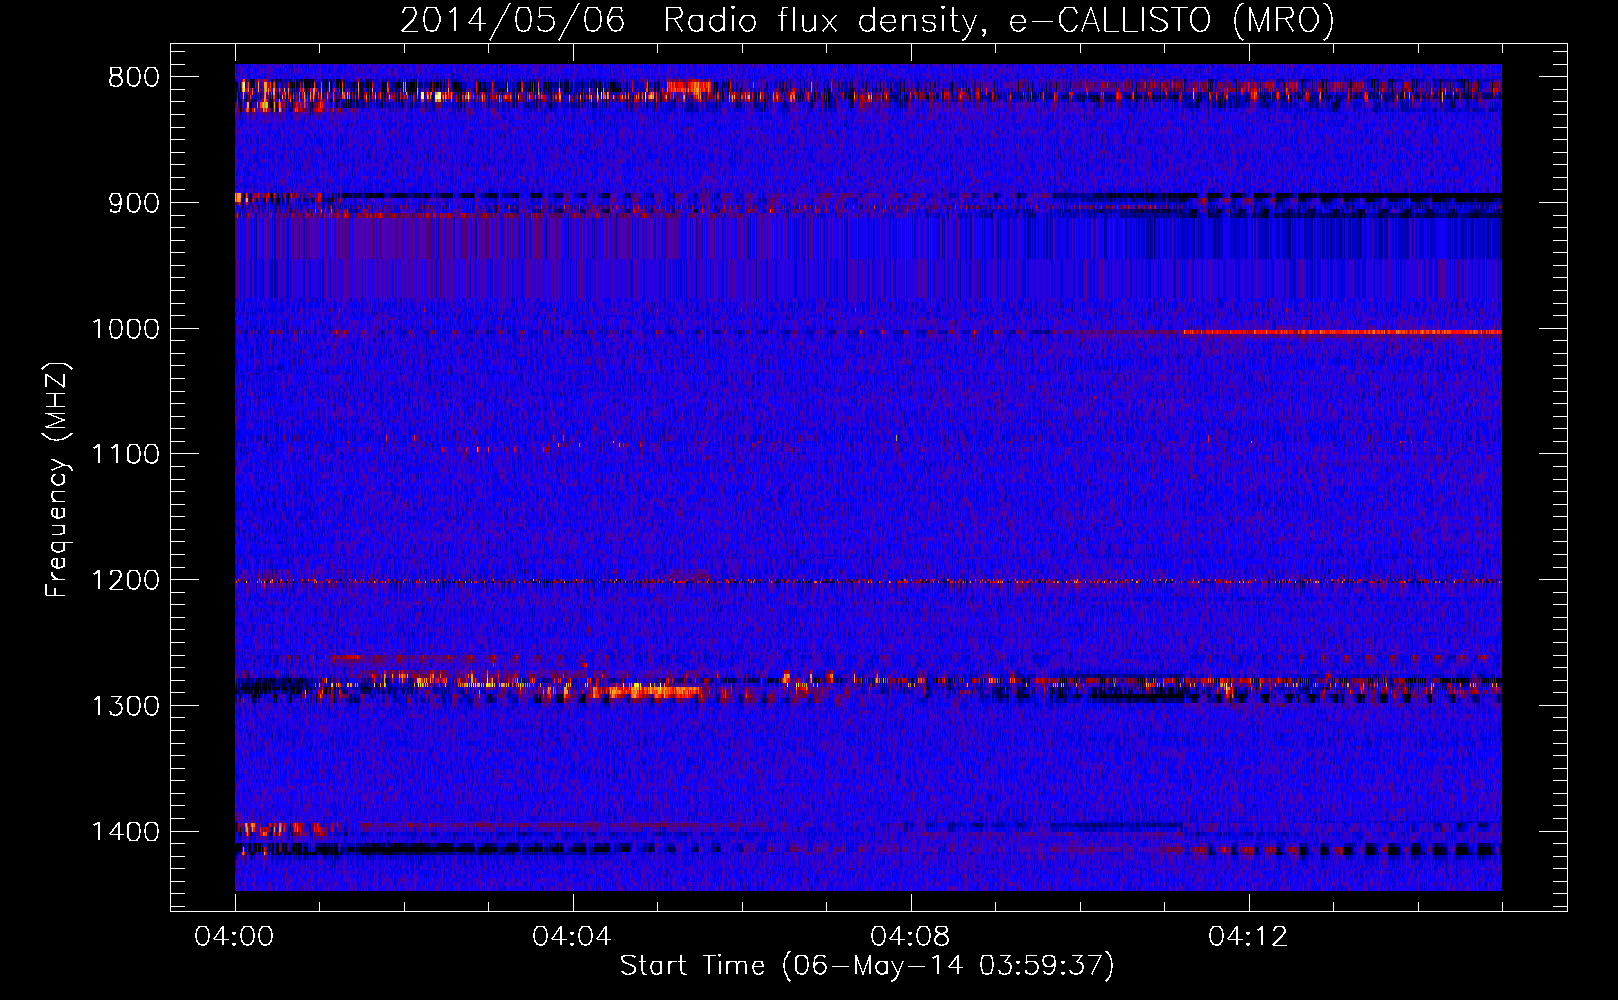The width and height of the screenshot is (1618, 1000).
Task: Click the Start Time axis caption
Action: [x=866, y=966]
